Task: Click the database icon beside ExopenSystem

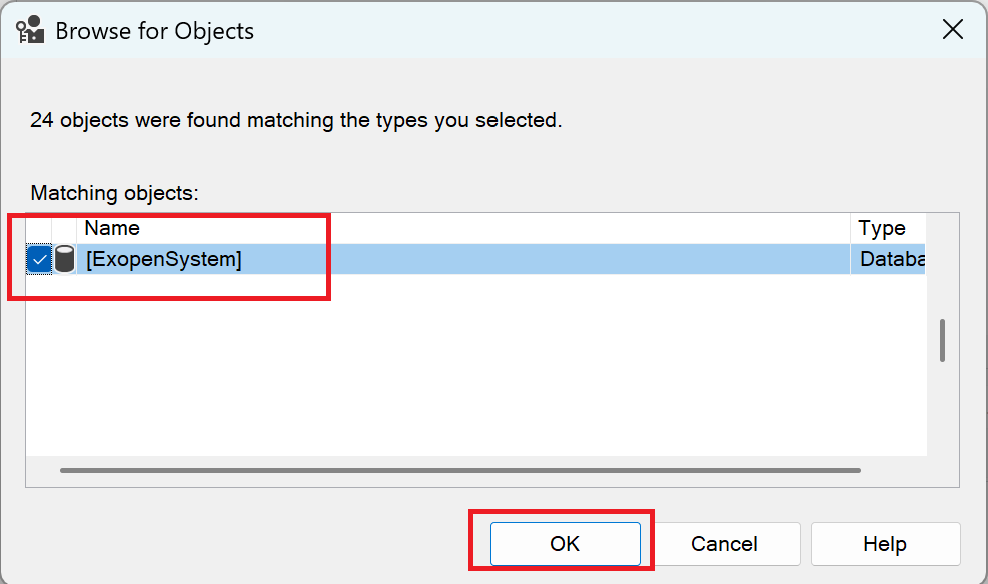Action: pyautogui.click(x=64, y=260)
